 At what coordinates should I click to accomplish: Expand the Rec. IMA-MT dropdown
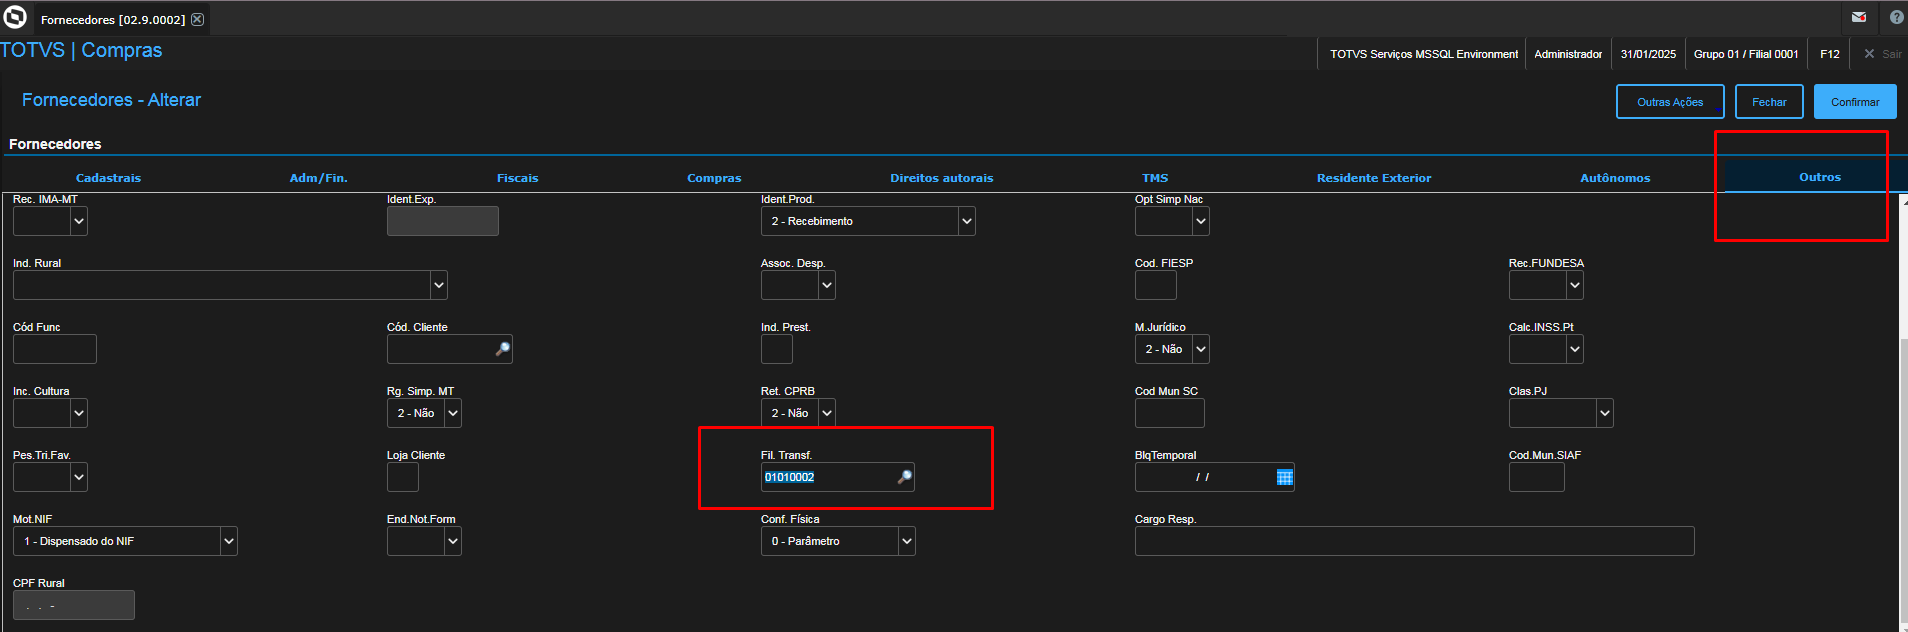pos(79,221)
